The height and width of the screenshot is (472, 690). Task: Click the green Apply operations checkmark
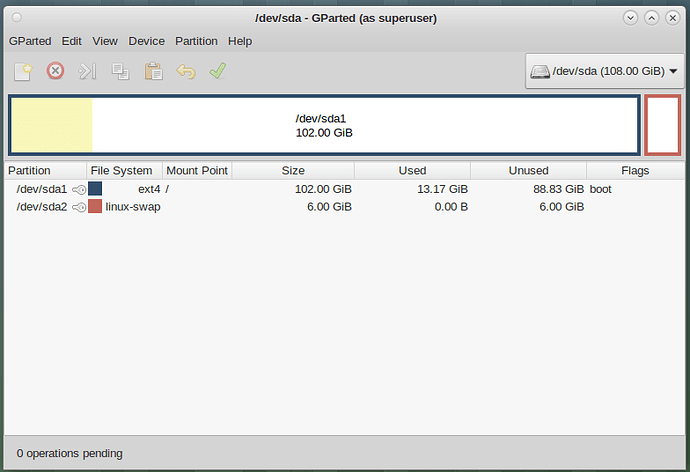[x=218, y=70]
